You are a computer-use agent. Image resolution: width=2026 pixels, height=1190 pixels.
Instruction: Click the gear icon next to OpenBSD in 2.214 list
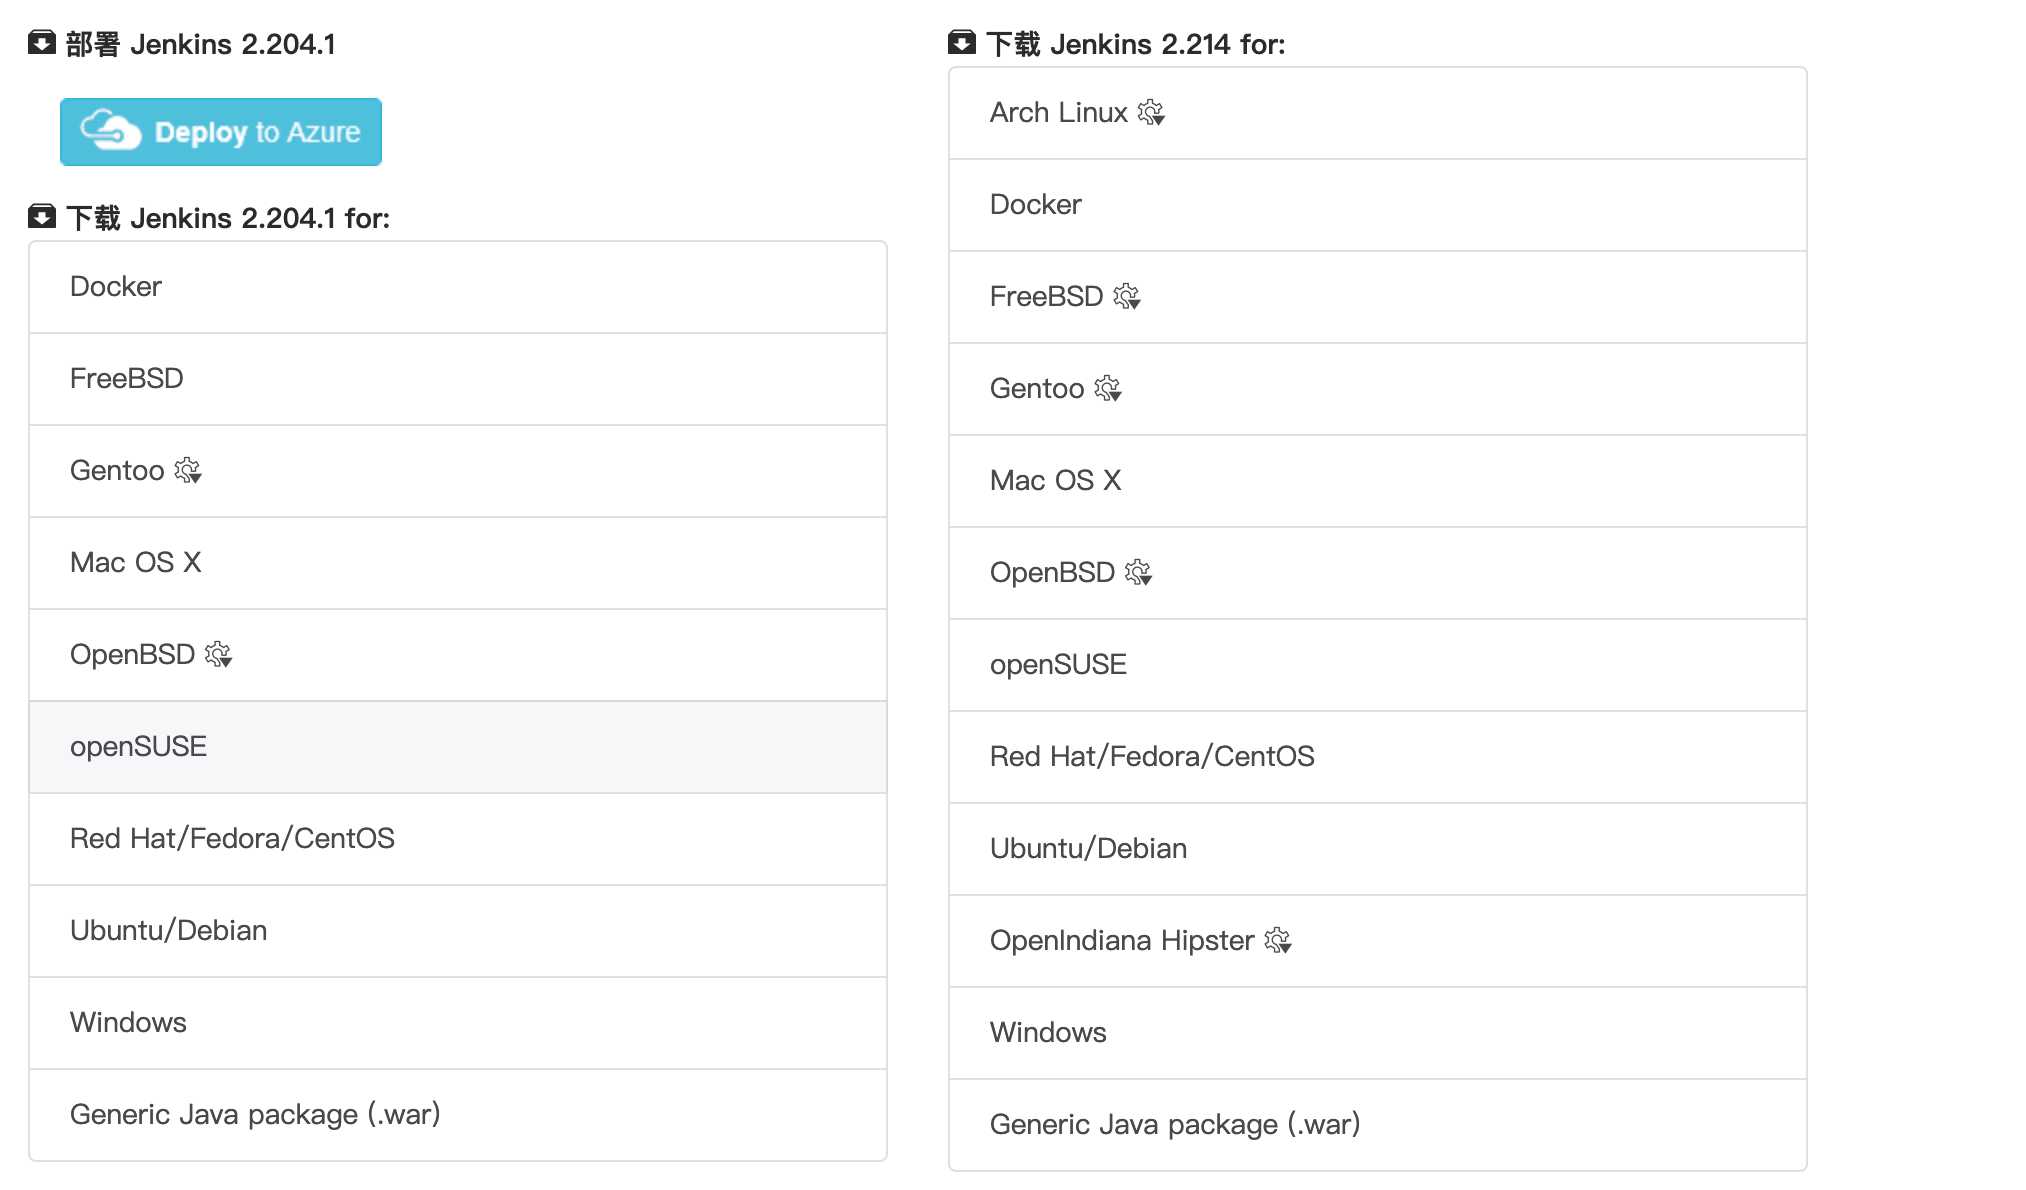(1138, 572)
